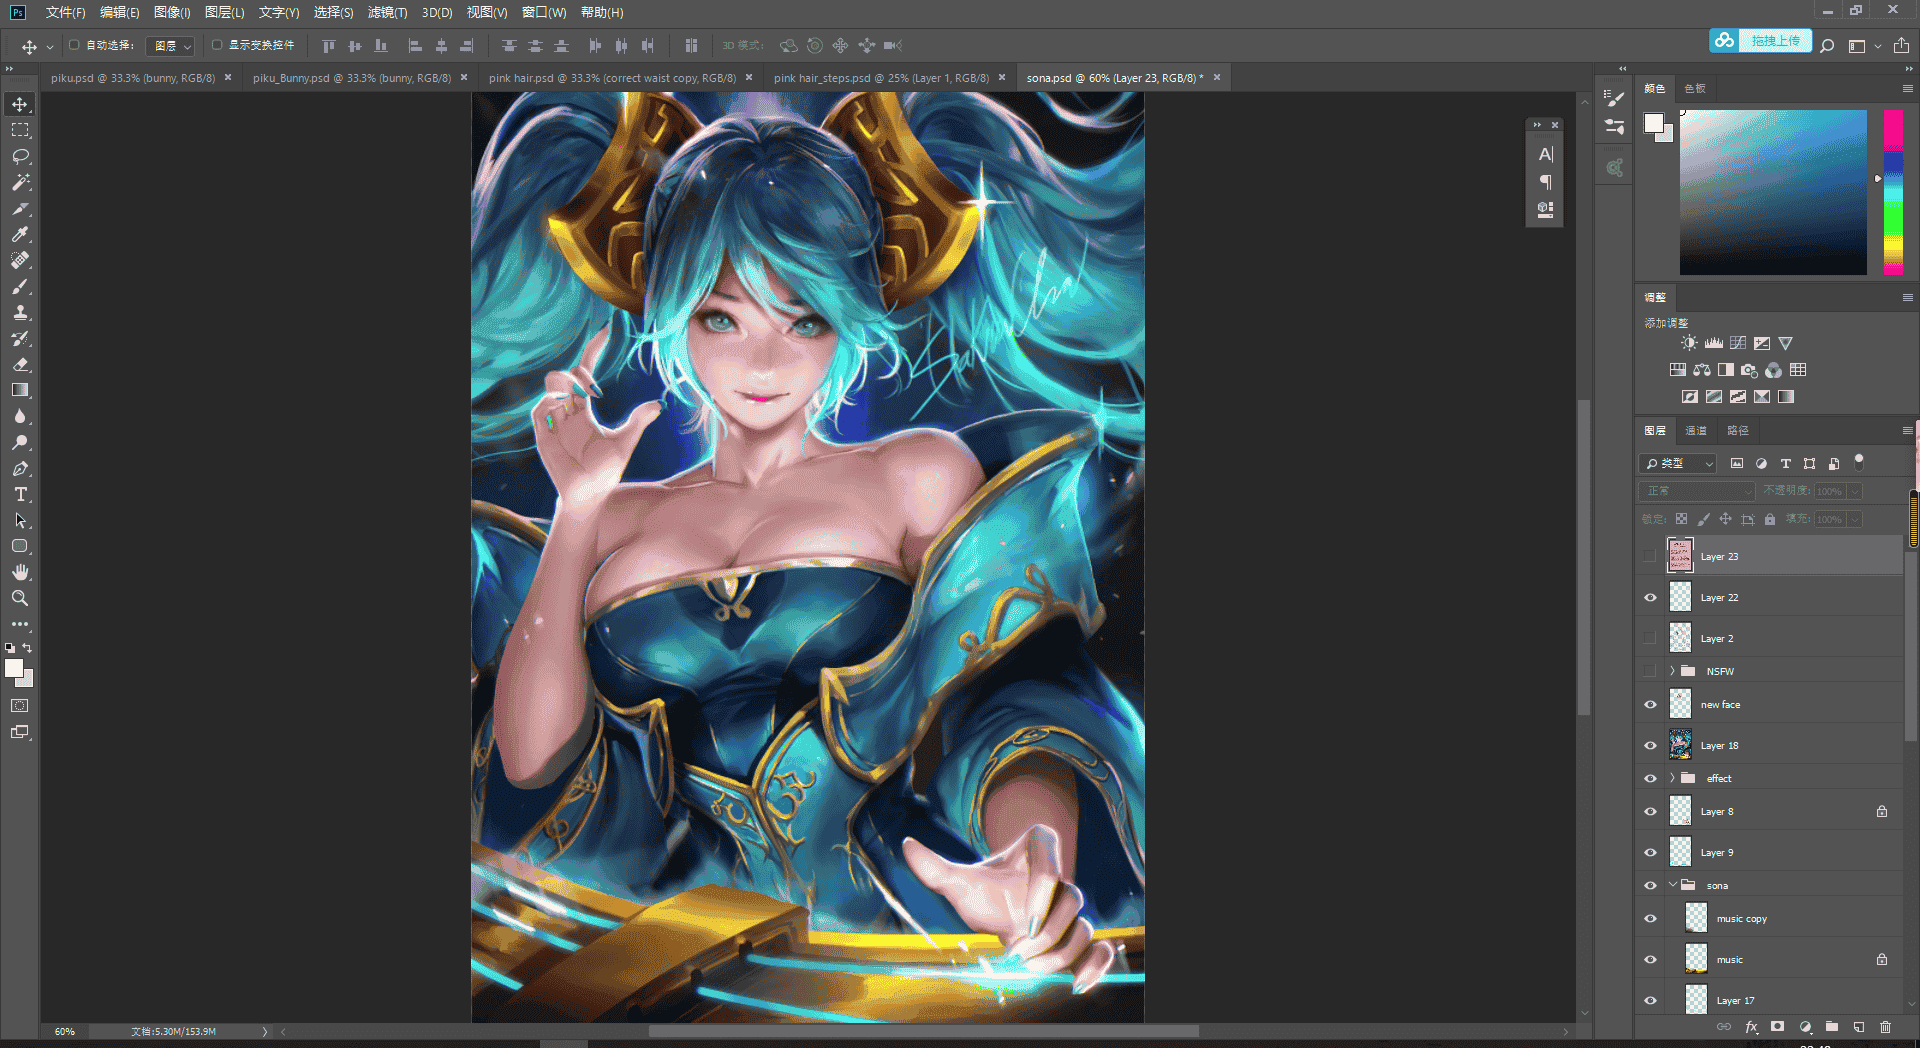Select the Eraser tool
The width and height of the screenshot is (1920, 1048).
pyautogui.click(x=20, y=365)
